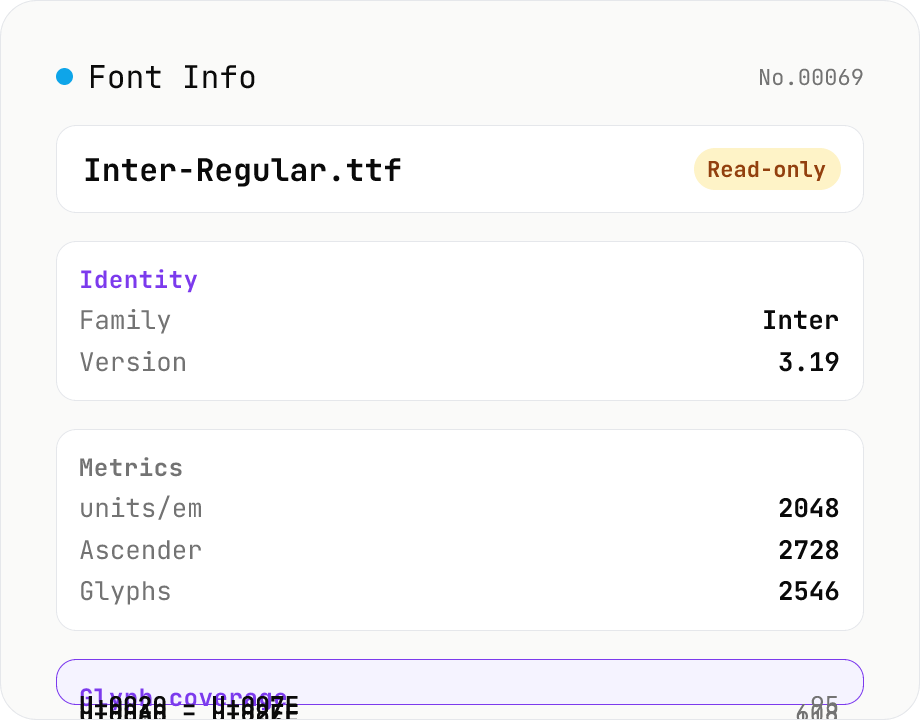The image size is (920, 720).
Task: Select the units/em value 2048
Action: tap(809, 508)
